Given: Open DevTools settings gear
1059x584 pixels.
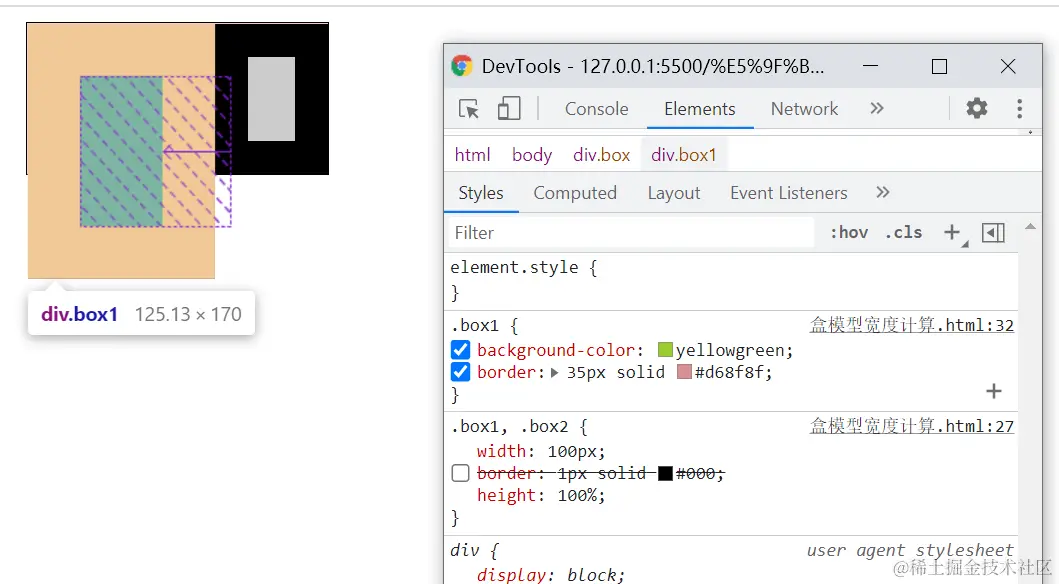Looking at the screenshot, I should click(x=977, y=108).
